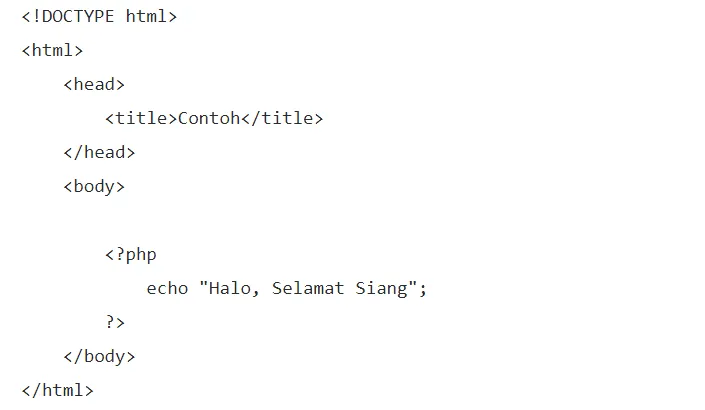Click the word Siang in the string
The height and width of the screenshot is (410, 705).
(380, 289)
